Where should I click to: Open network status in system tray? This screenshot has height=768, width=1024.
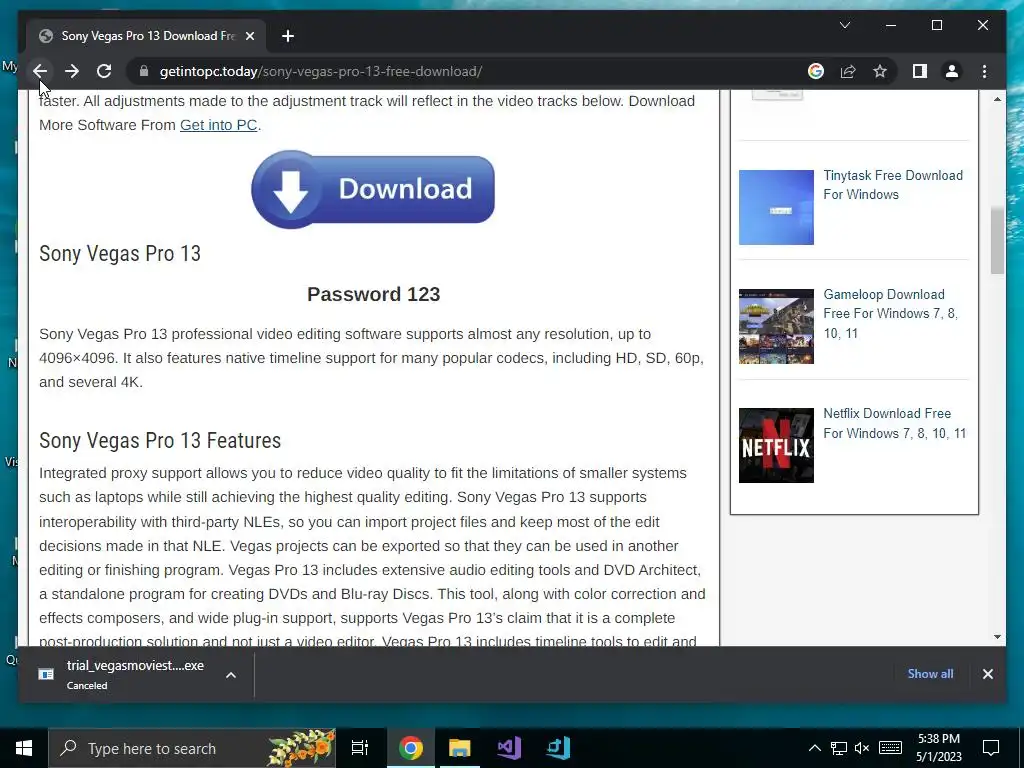pyautogui.click(x=839, y=748)
